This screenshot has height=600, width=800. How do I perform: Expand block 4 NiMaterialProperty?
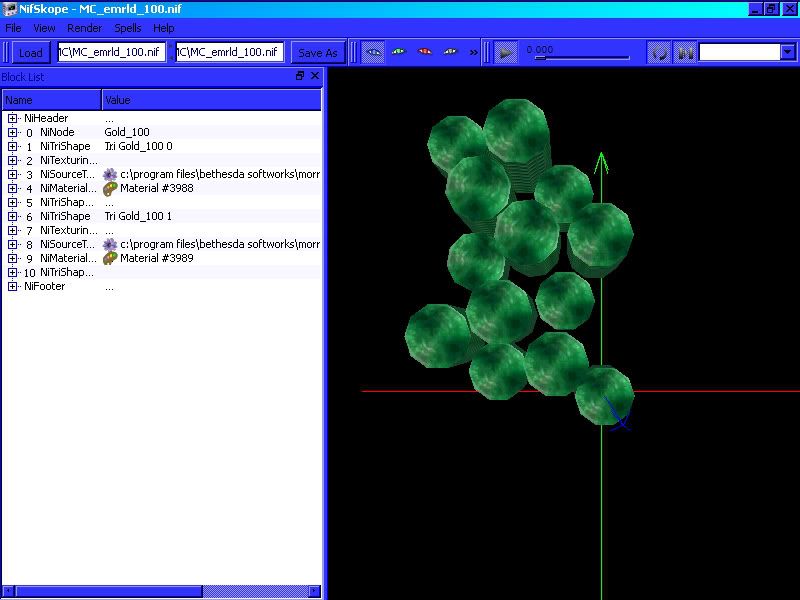click(x=12, y=188)
